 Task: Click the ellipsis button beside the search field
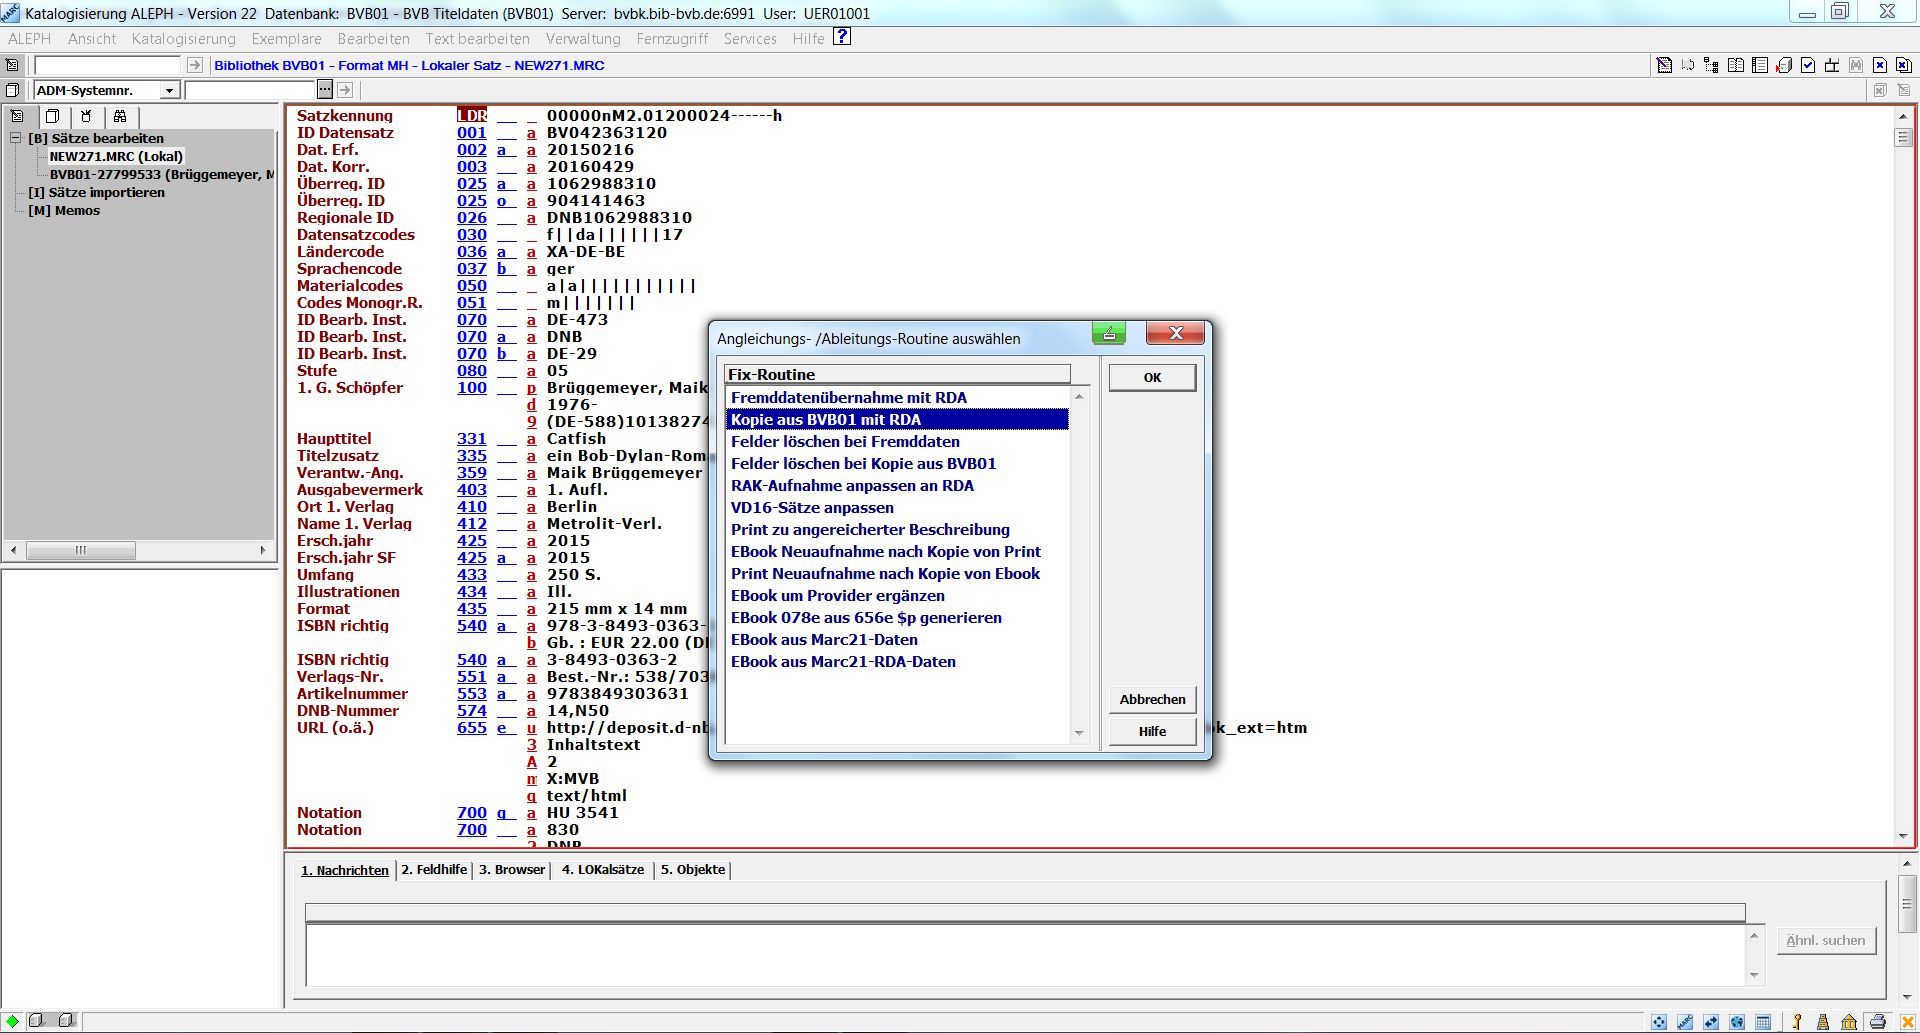pyautogui.click(x=325, y=90)
